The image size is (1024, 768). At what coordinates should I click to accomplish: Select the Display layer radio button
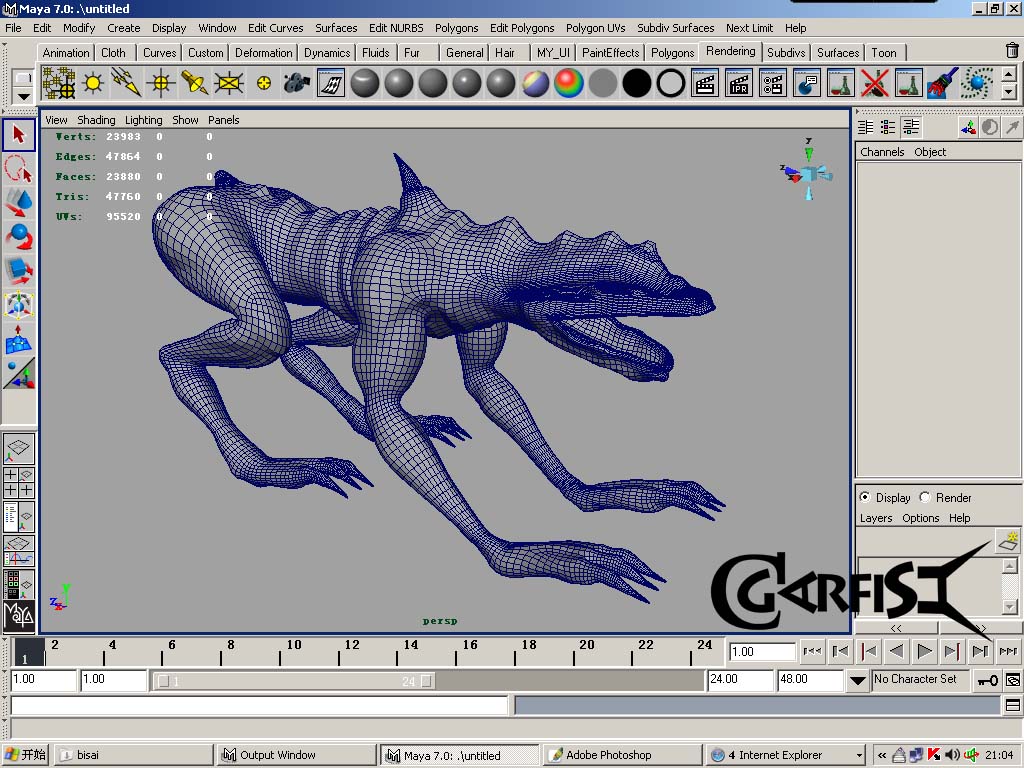pos(865,497)
